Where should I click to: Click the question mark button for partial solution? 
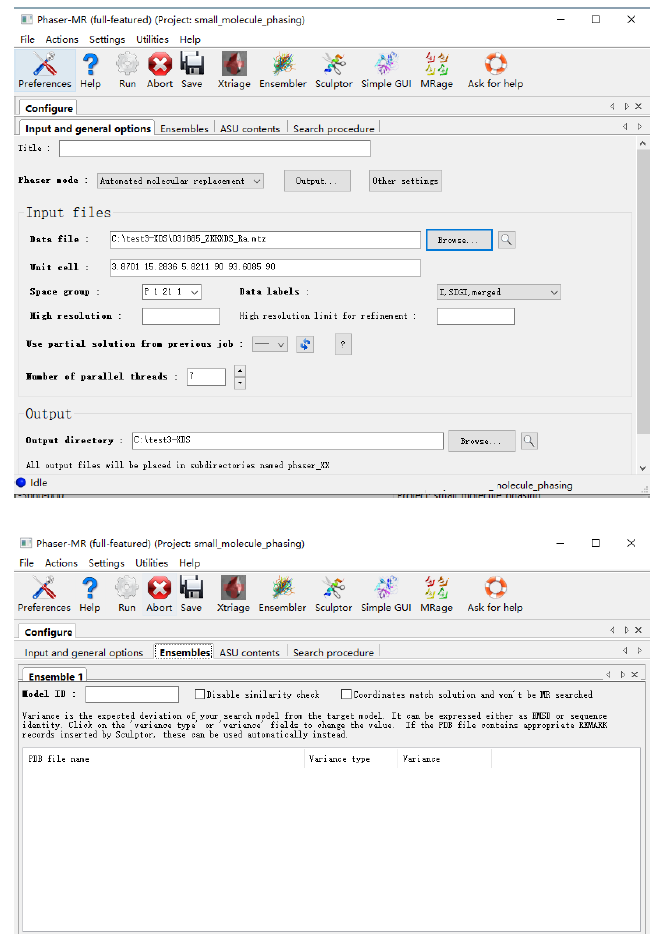coord(343,344)
